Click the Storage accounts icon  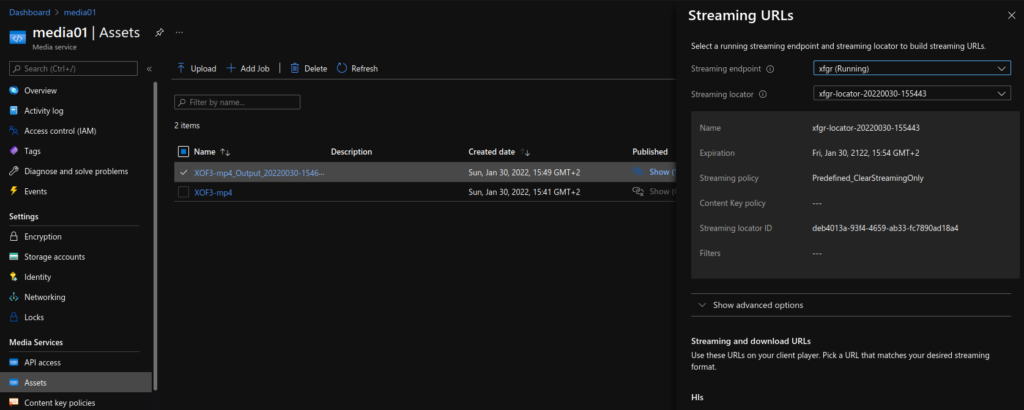(14, 257)
